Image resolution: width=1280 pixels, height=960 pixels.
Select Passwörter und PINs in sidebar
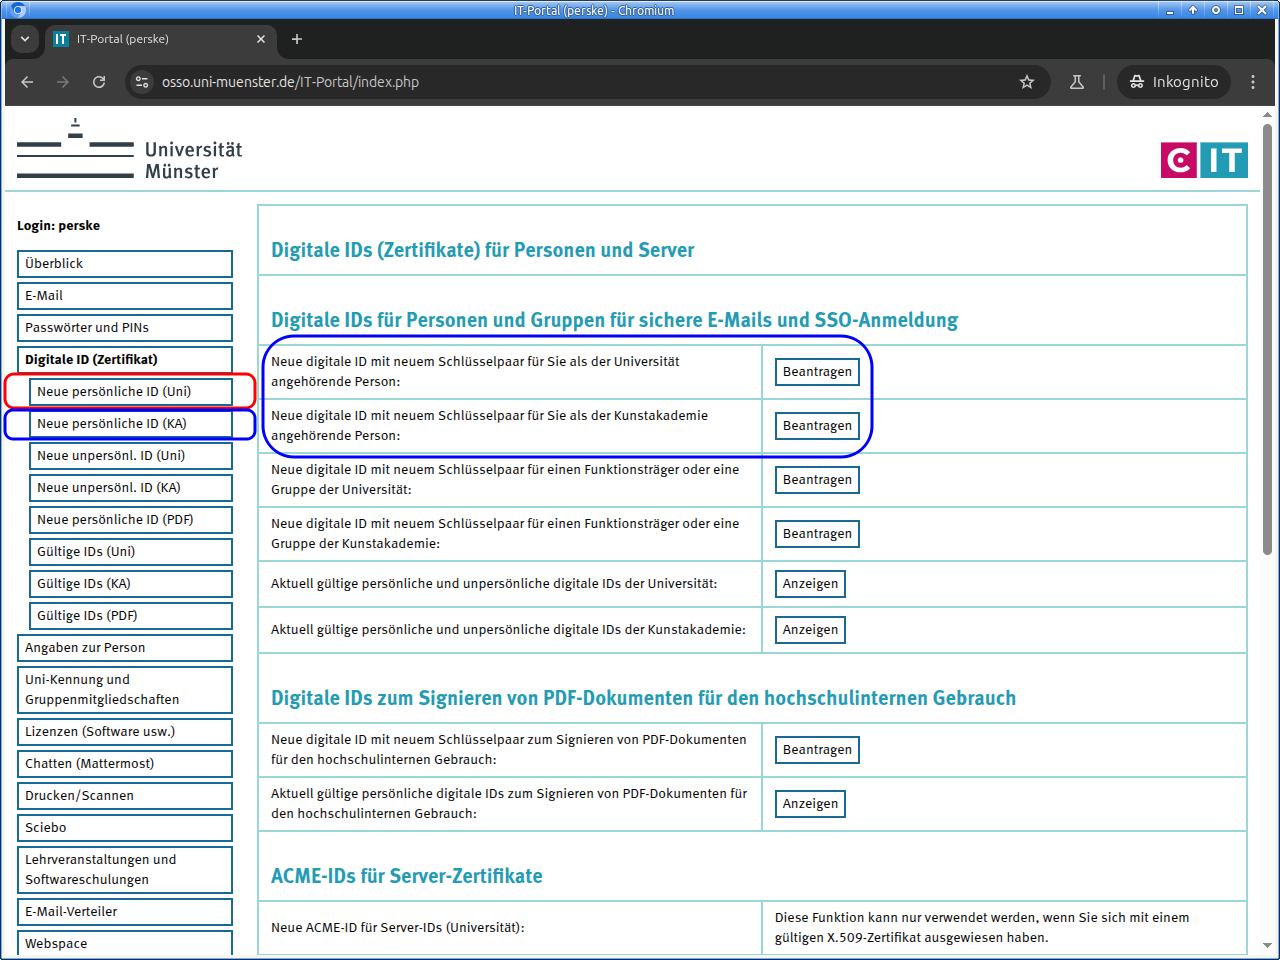coord(125,328)
